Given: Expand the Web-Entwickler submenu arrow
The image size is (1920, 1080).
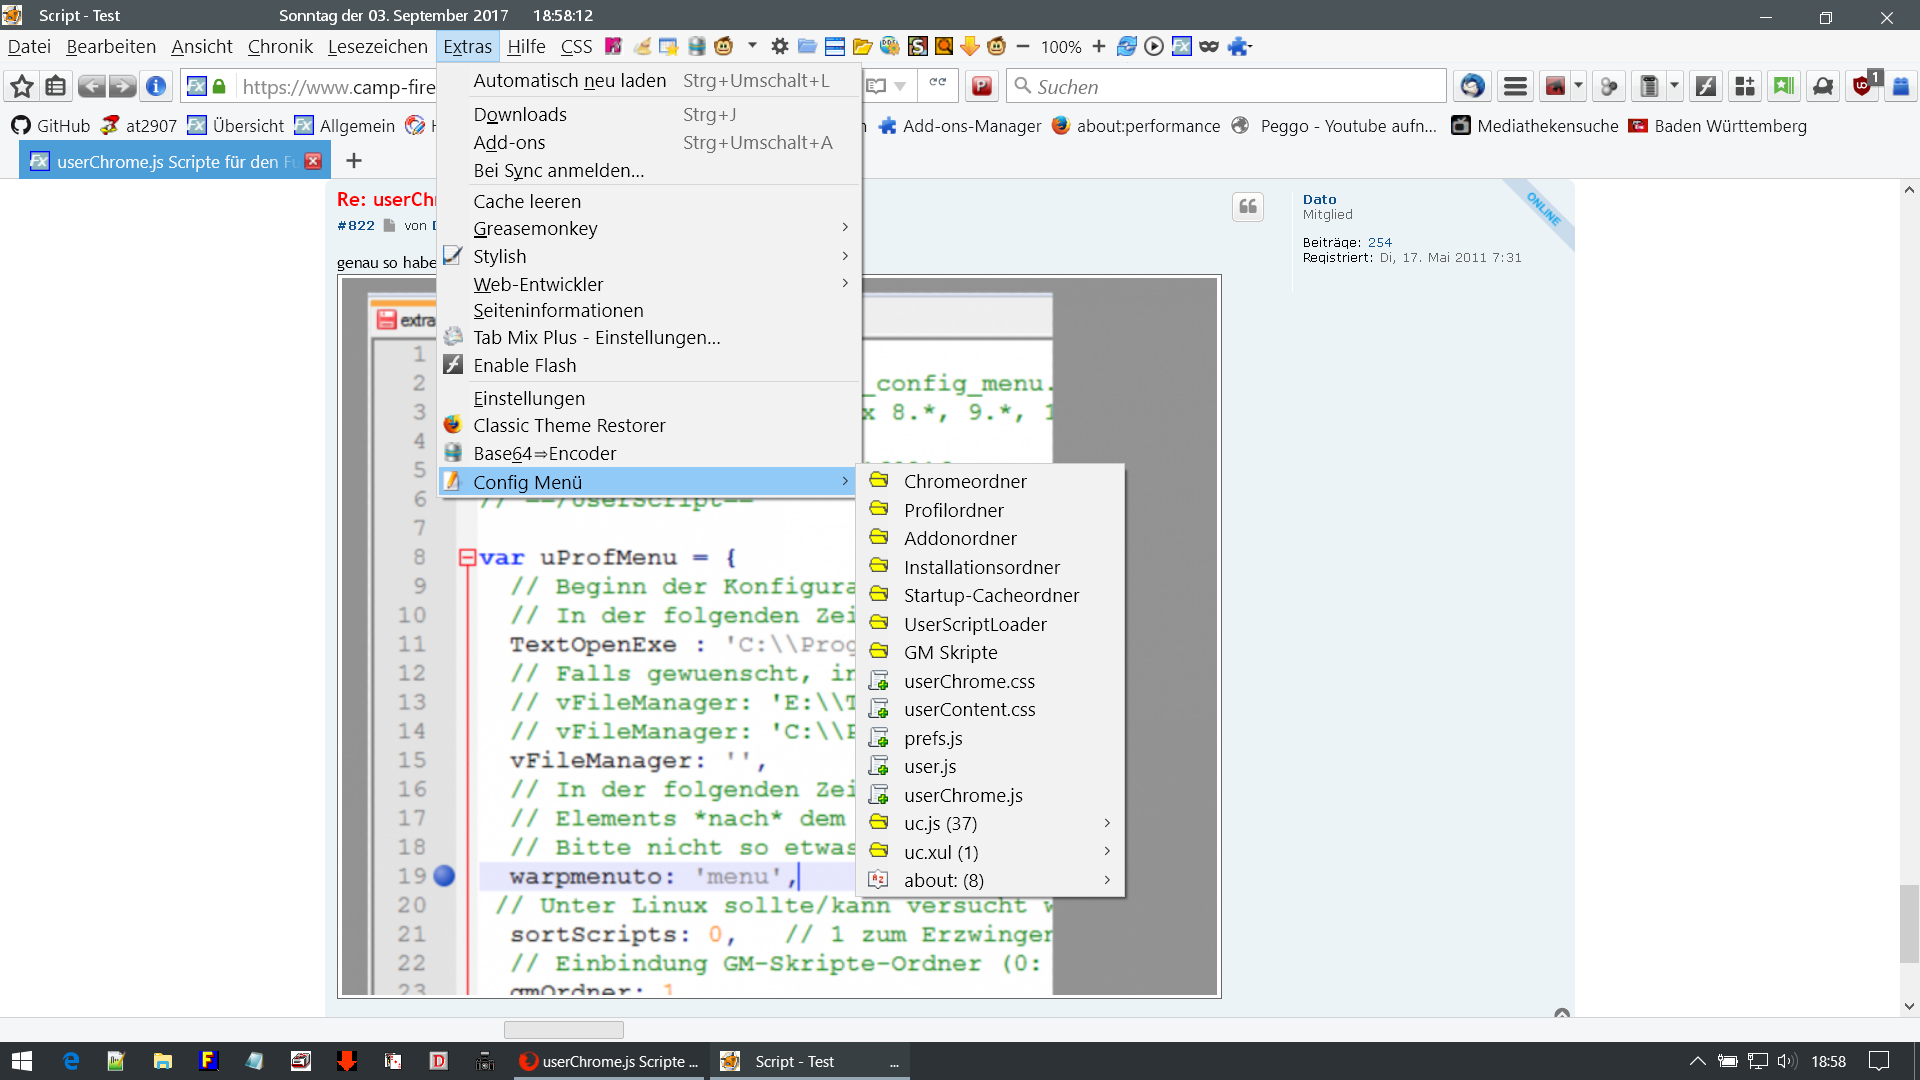Looking at the screenshot, I should (x=845, y=284).
